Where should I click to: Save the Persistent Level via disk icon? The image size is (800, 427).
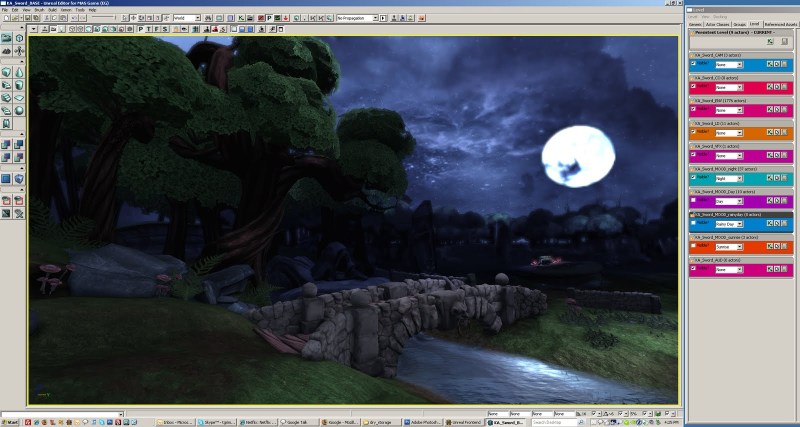[784, 41]
